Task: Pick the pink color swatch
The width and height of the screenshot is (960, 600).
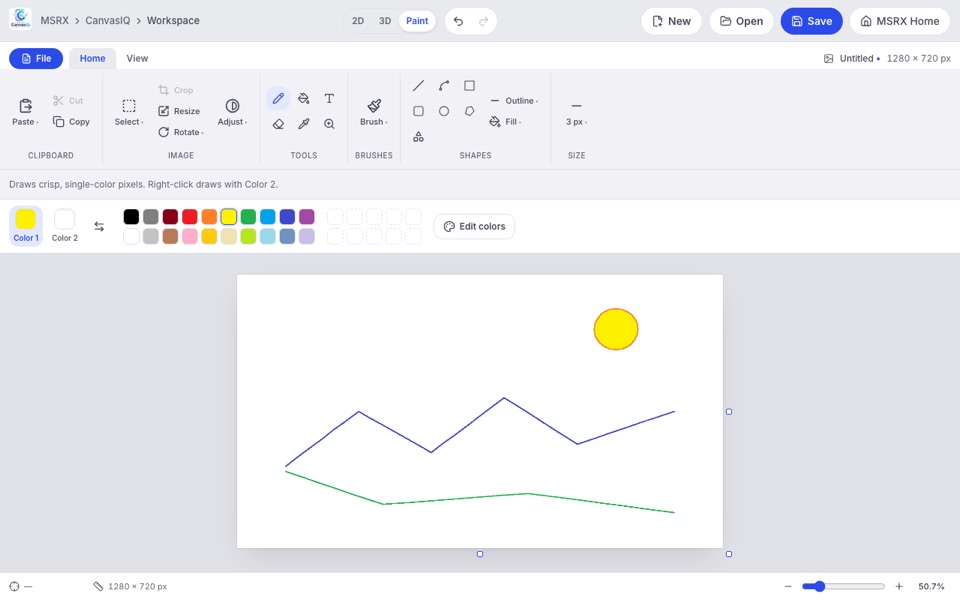Action: (190, 236)
